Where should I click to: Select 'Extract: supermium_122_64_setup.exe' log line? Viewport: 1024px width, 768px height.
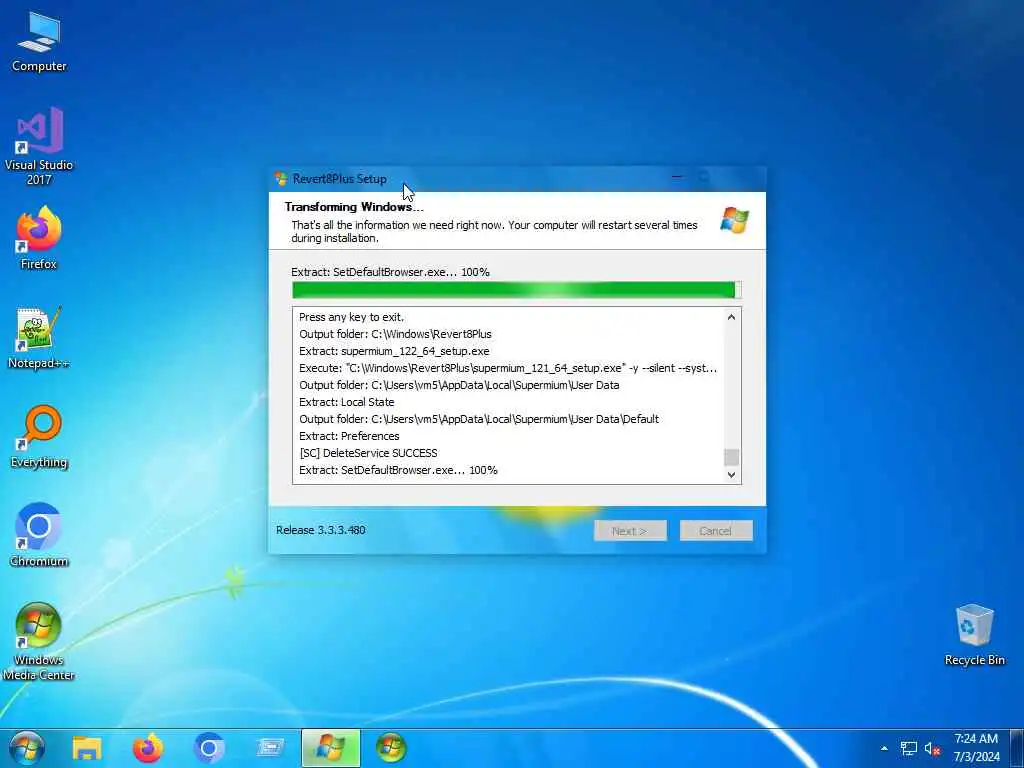pos(394,351)
